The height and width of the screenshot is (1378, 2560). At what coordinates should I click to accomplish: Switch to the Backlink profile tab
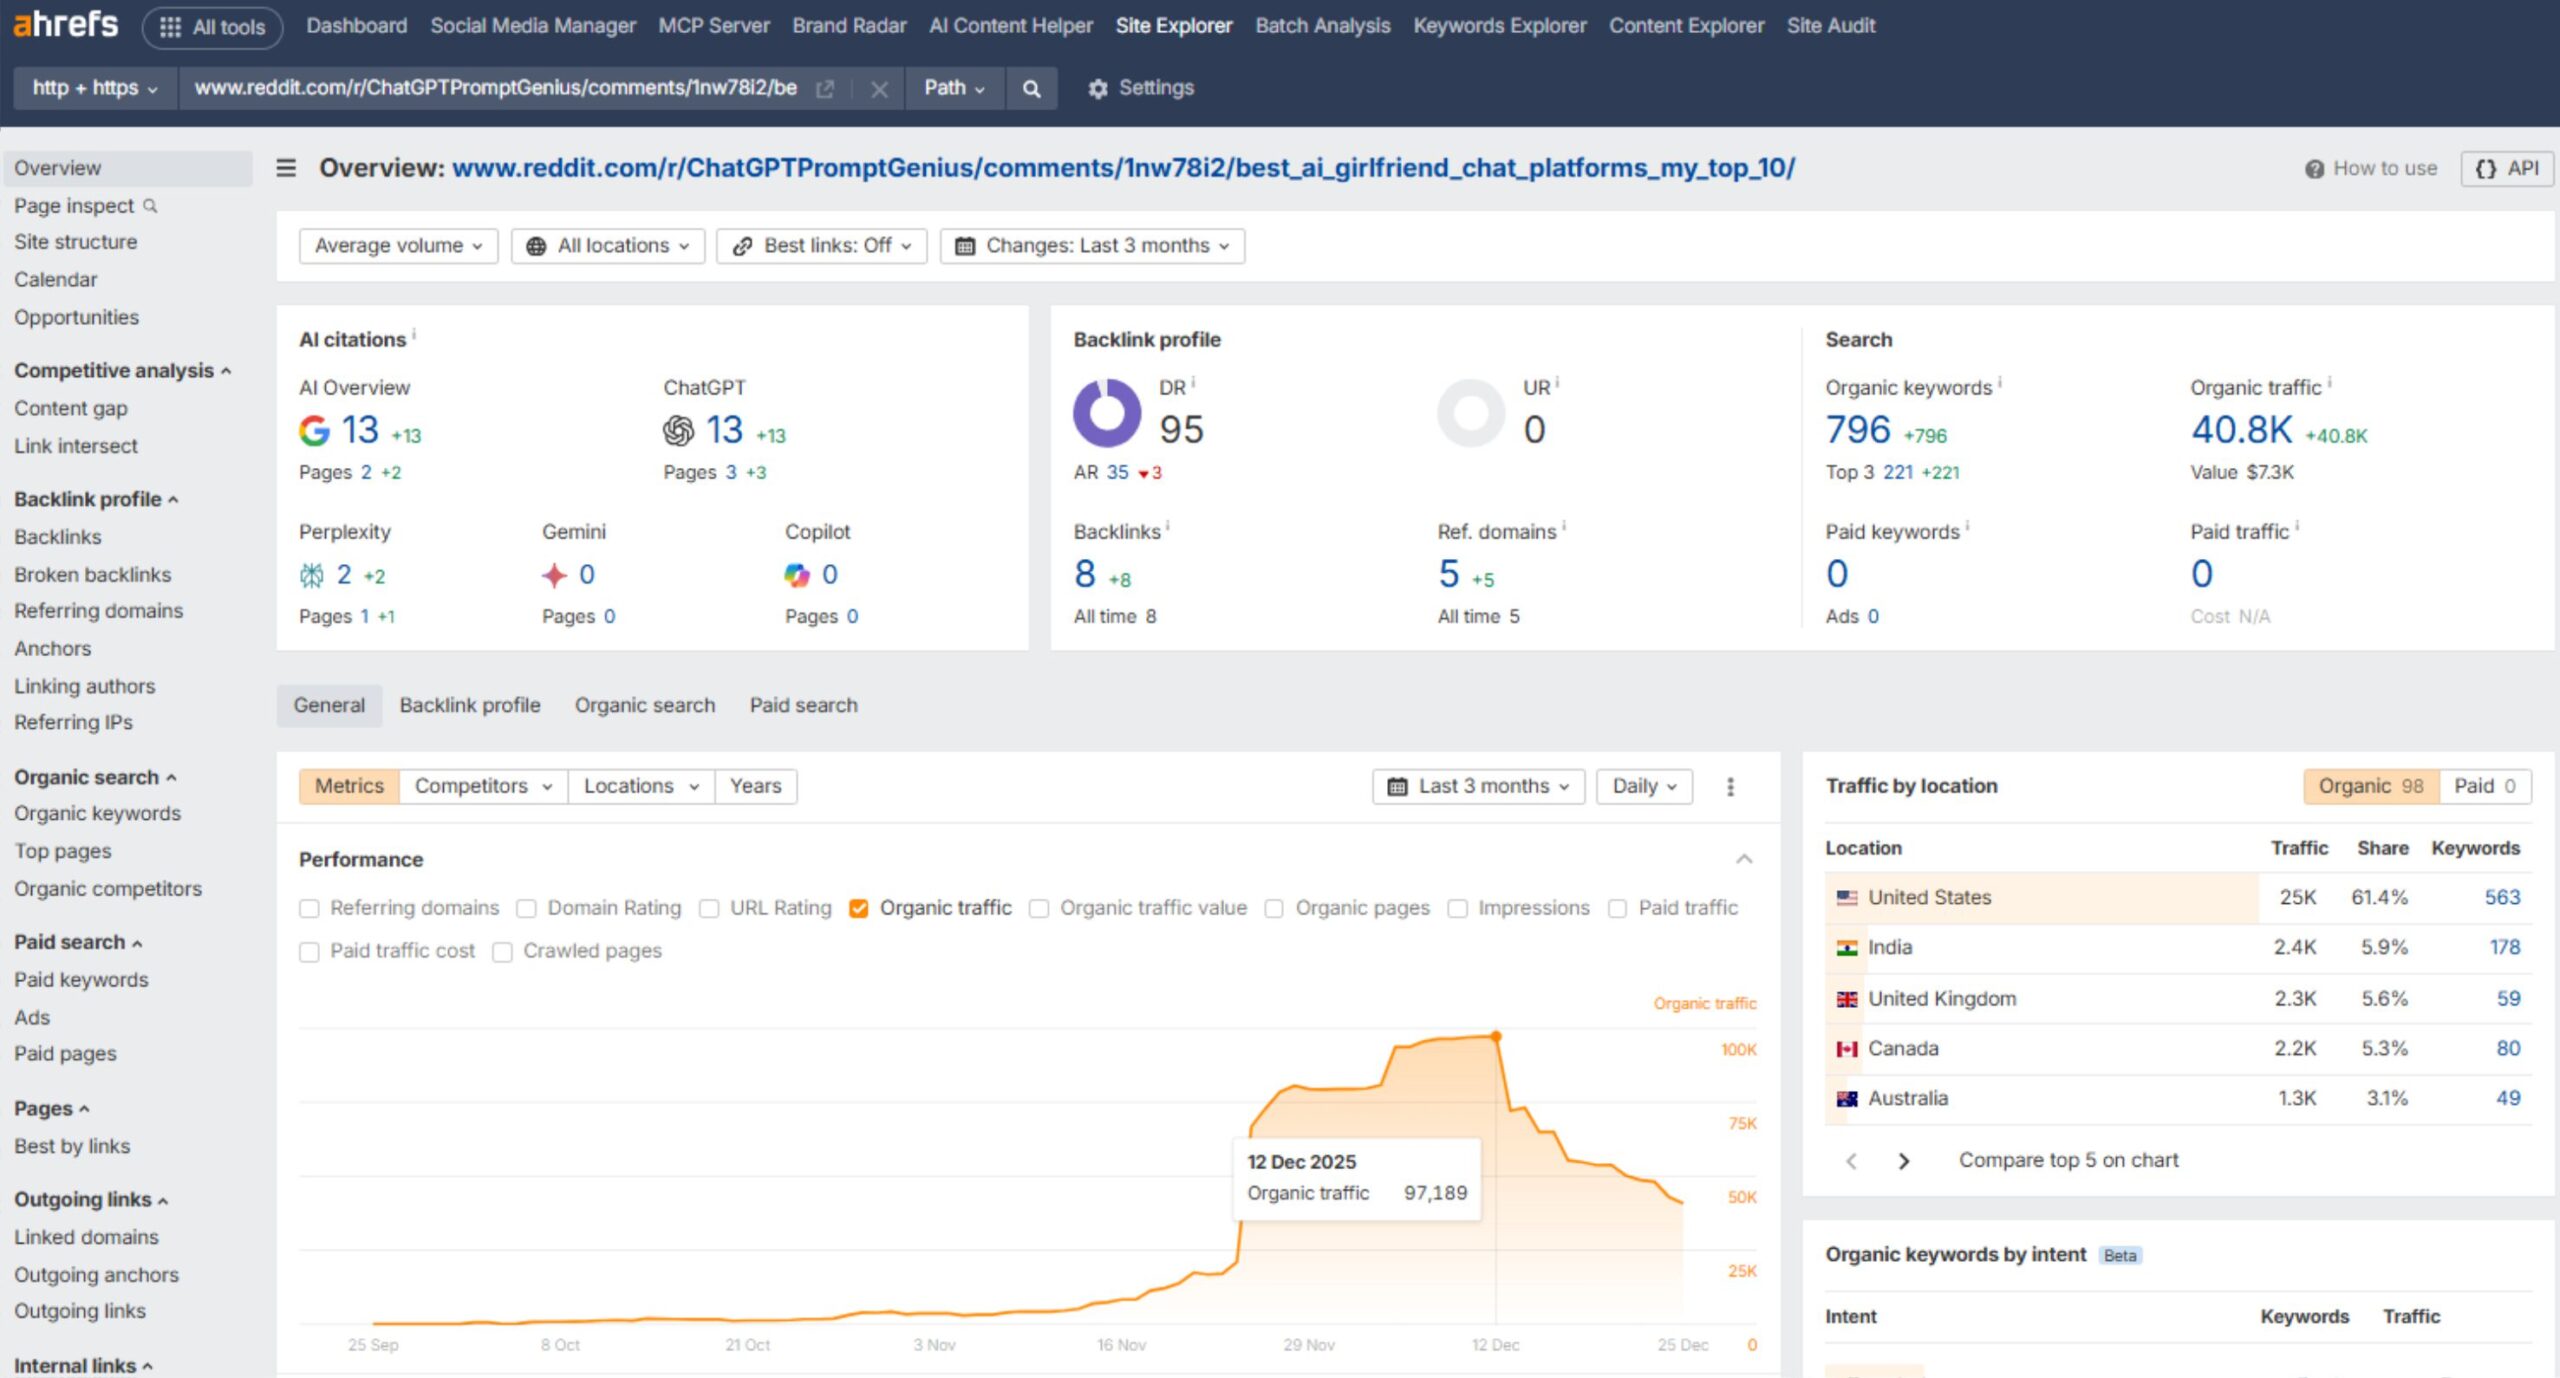point(469,705)
